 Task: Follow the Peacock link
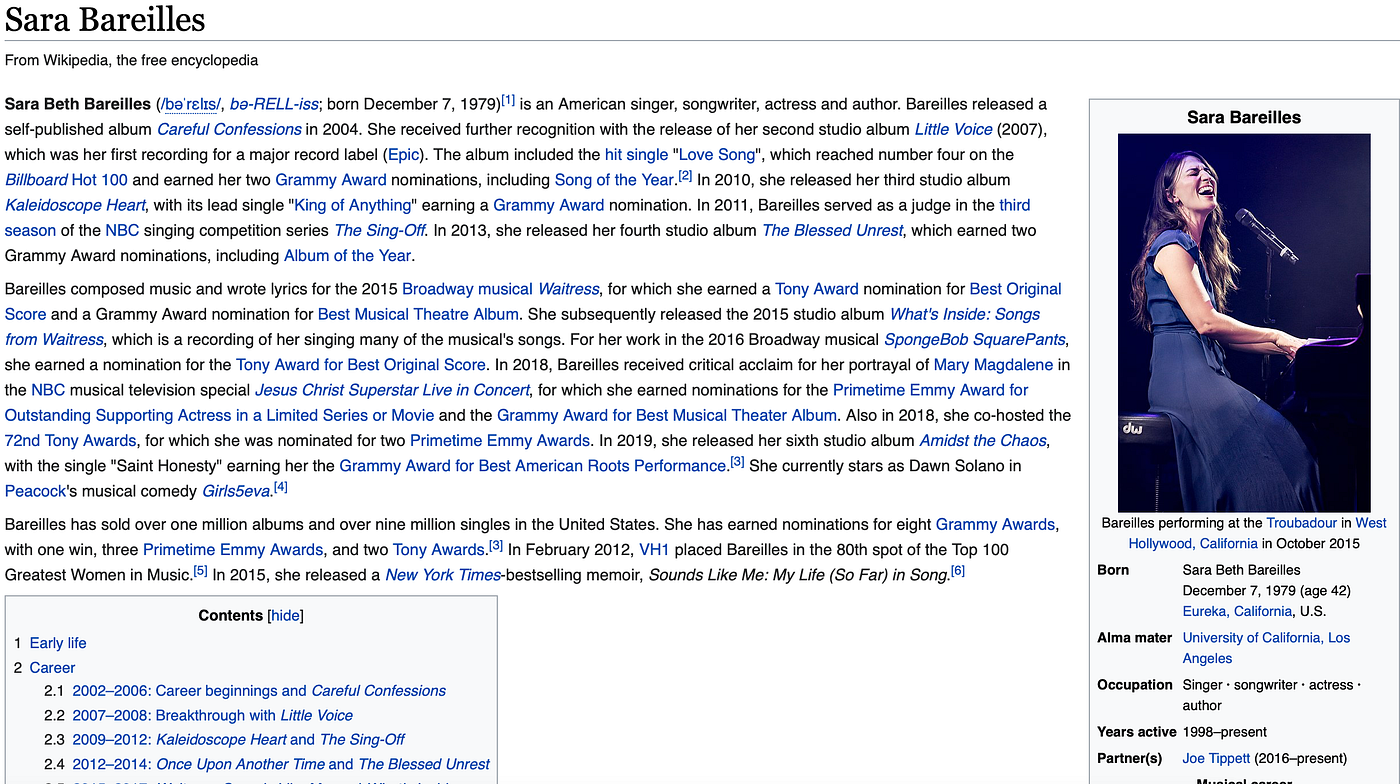[35, 491]
